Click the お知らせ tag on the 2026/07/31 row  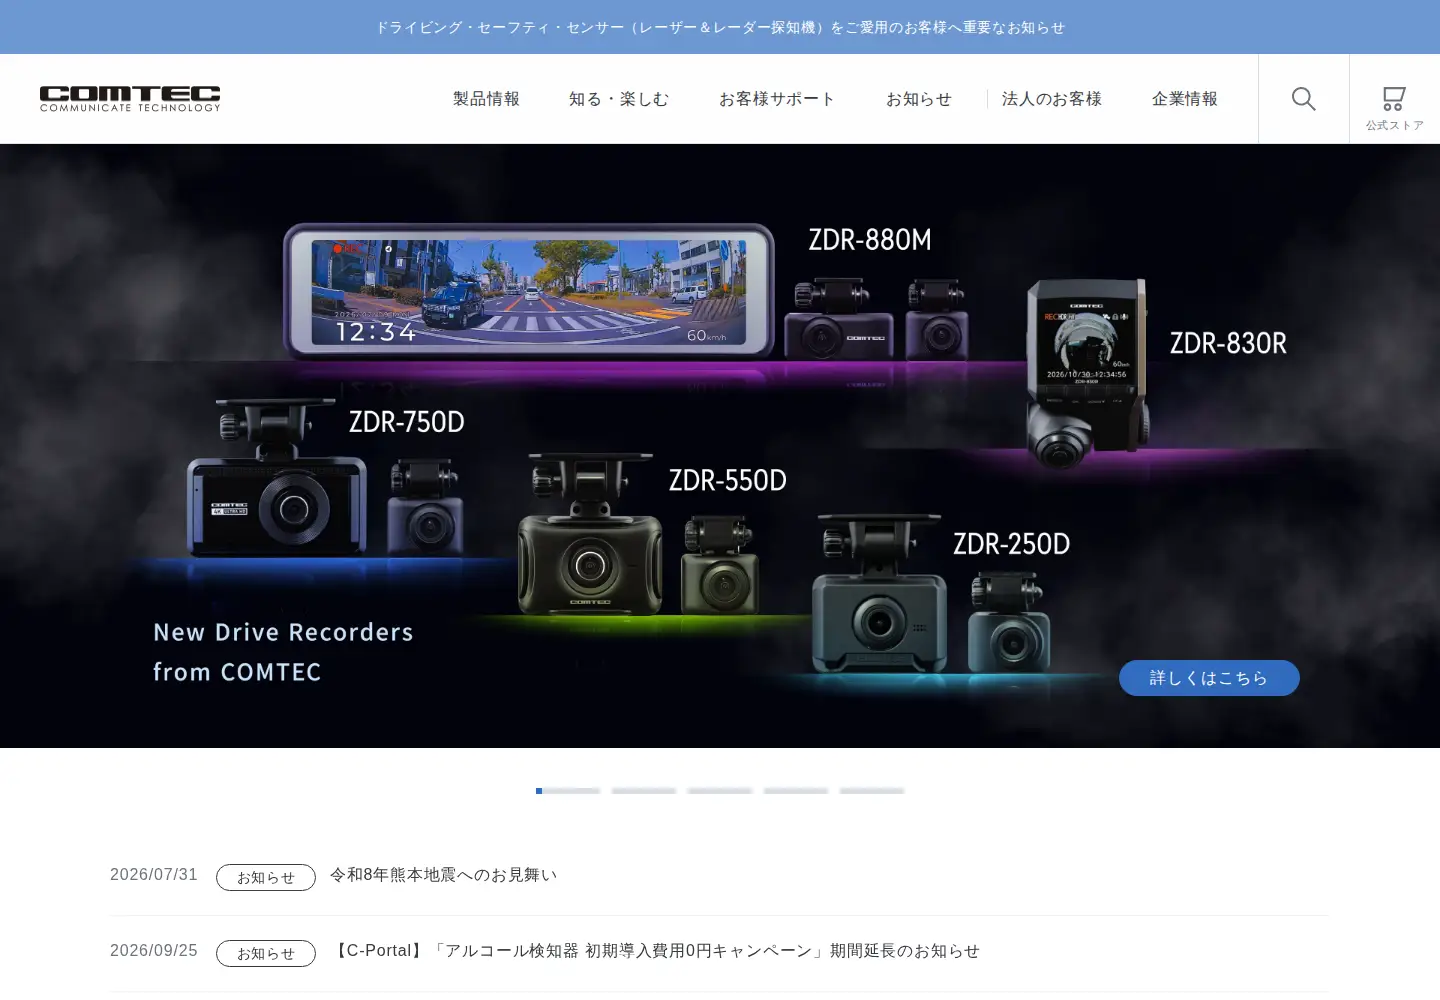point(266,877)
